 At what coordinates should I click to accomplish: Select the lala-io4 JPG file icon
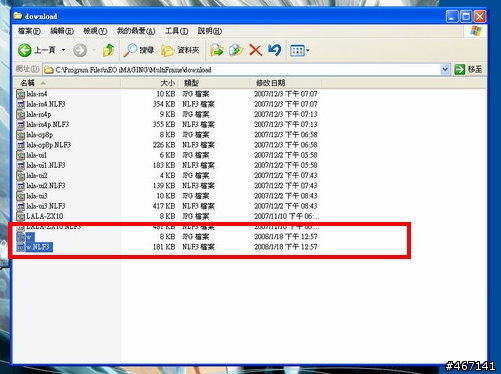(x=21, y=94)
